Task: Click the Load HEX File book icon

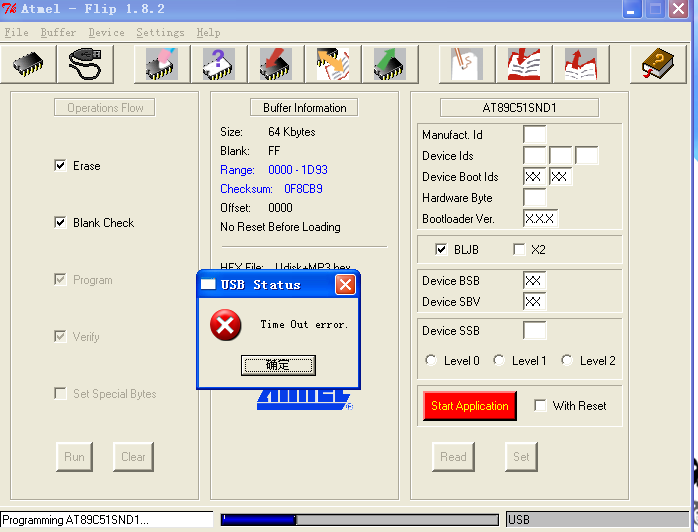Action: (x=524, y=64)
